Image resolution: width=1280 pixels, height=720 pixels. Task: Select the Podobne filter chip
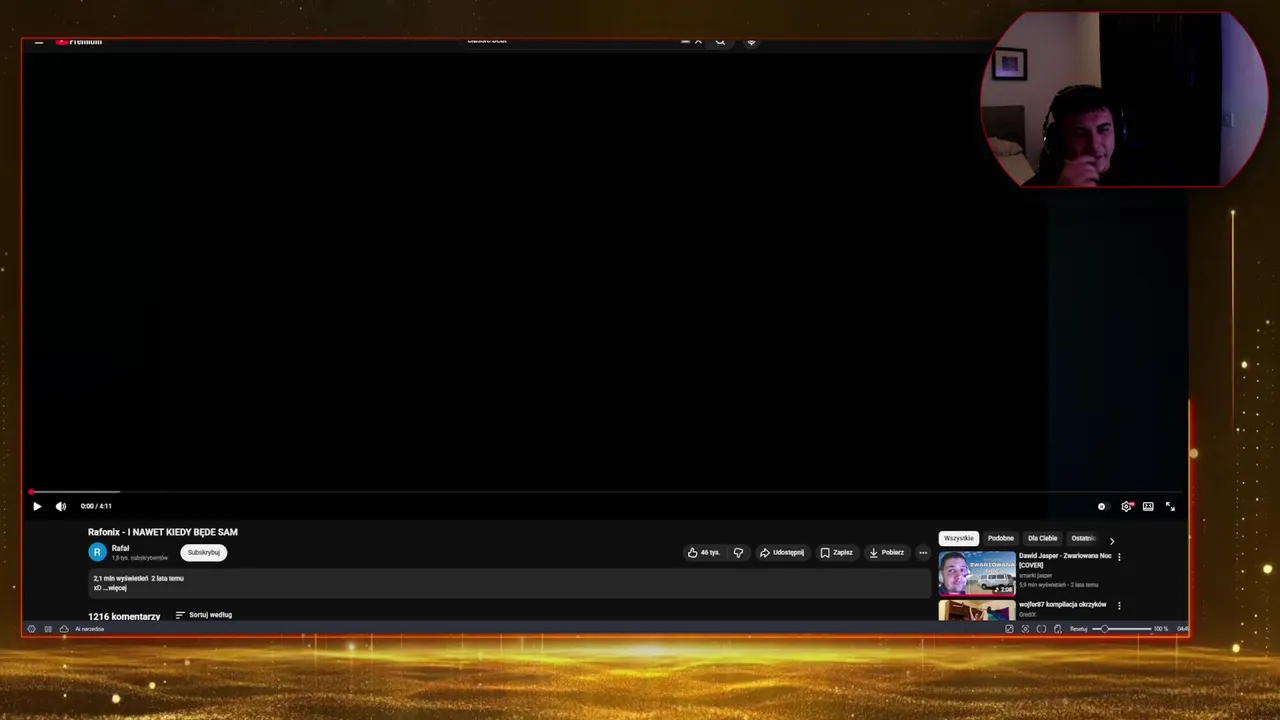click(x=1001, y=538)
